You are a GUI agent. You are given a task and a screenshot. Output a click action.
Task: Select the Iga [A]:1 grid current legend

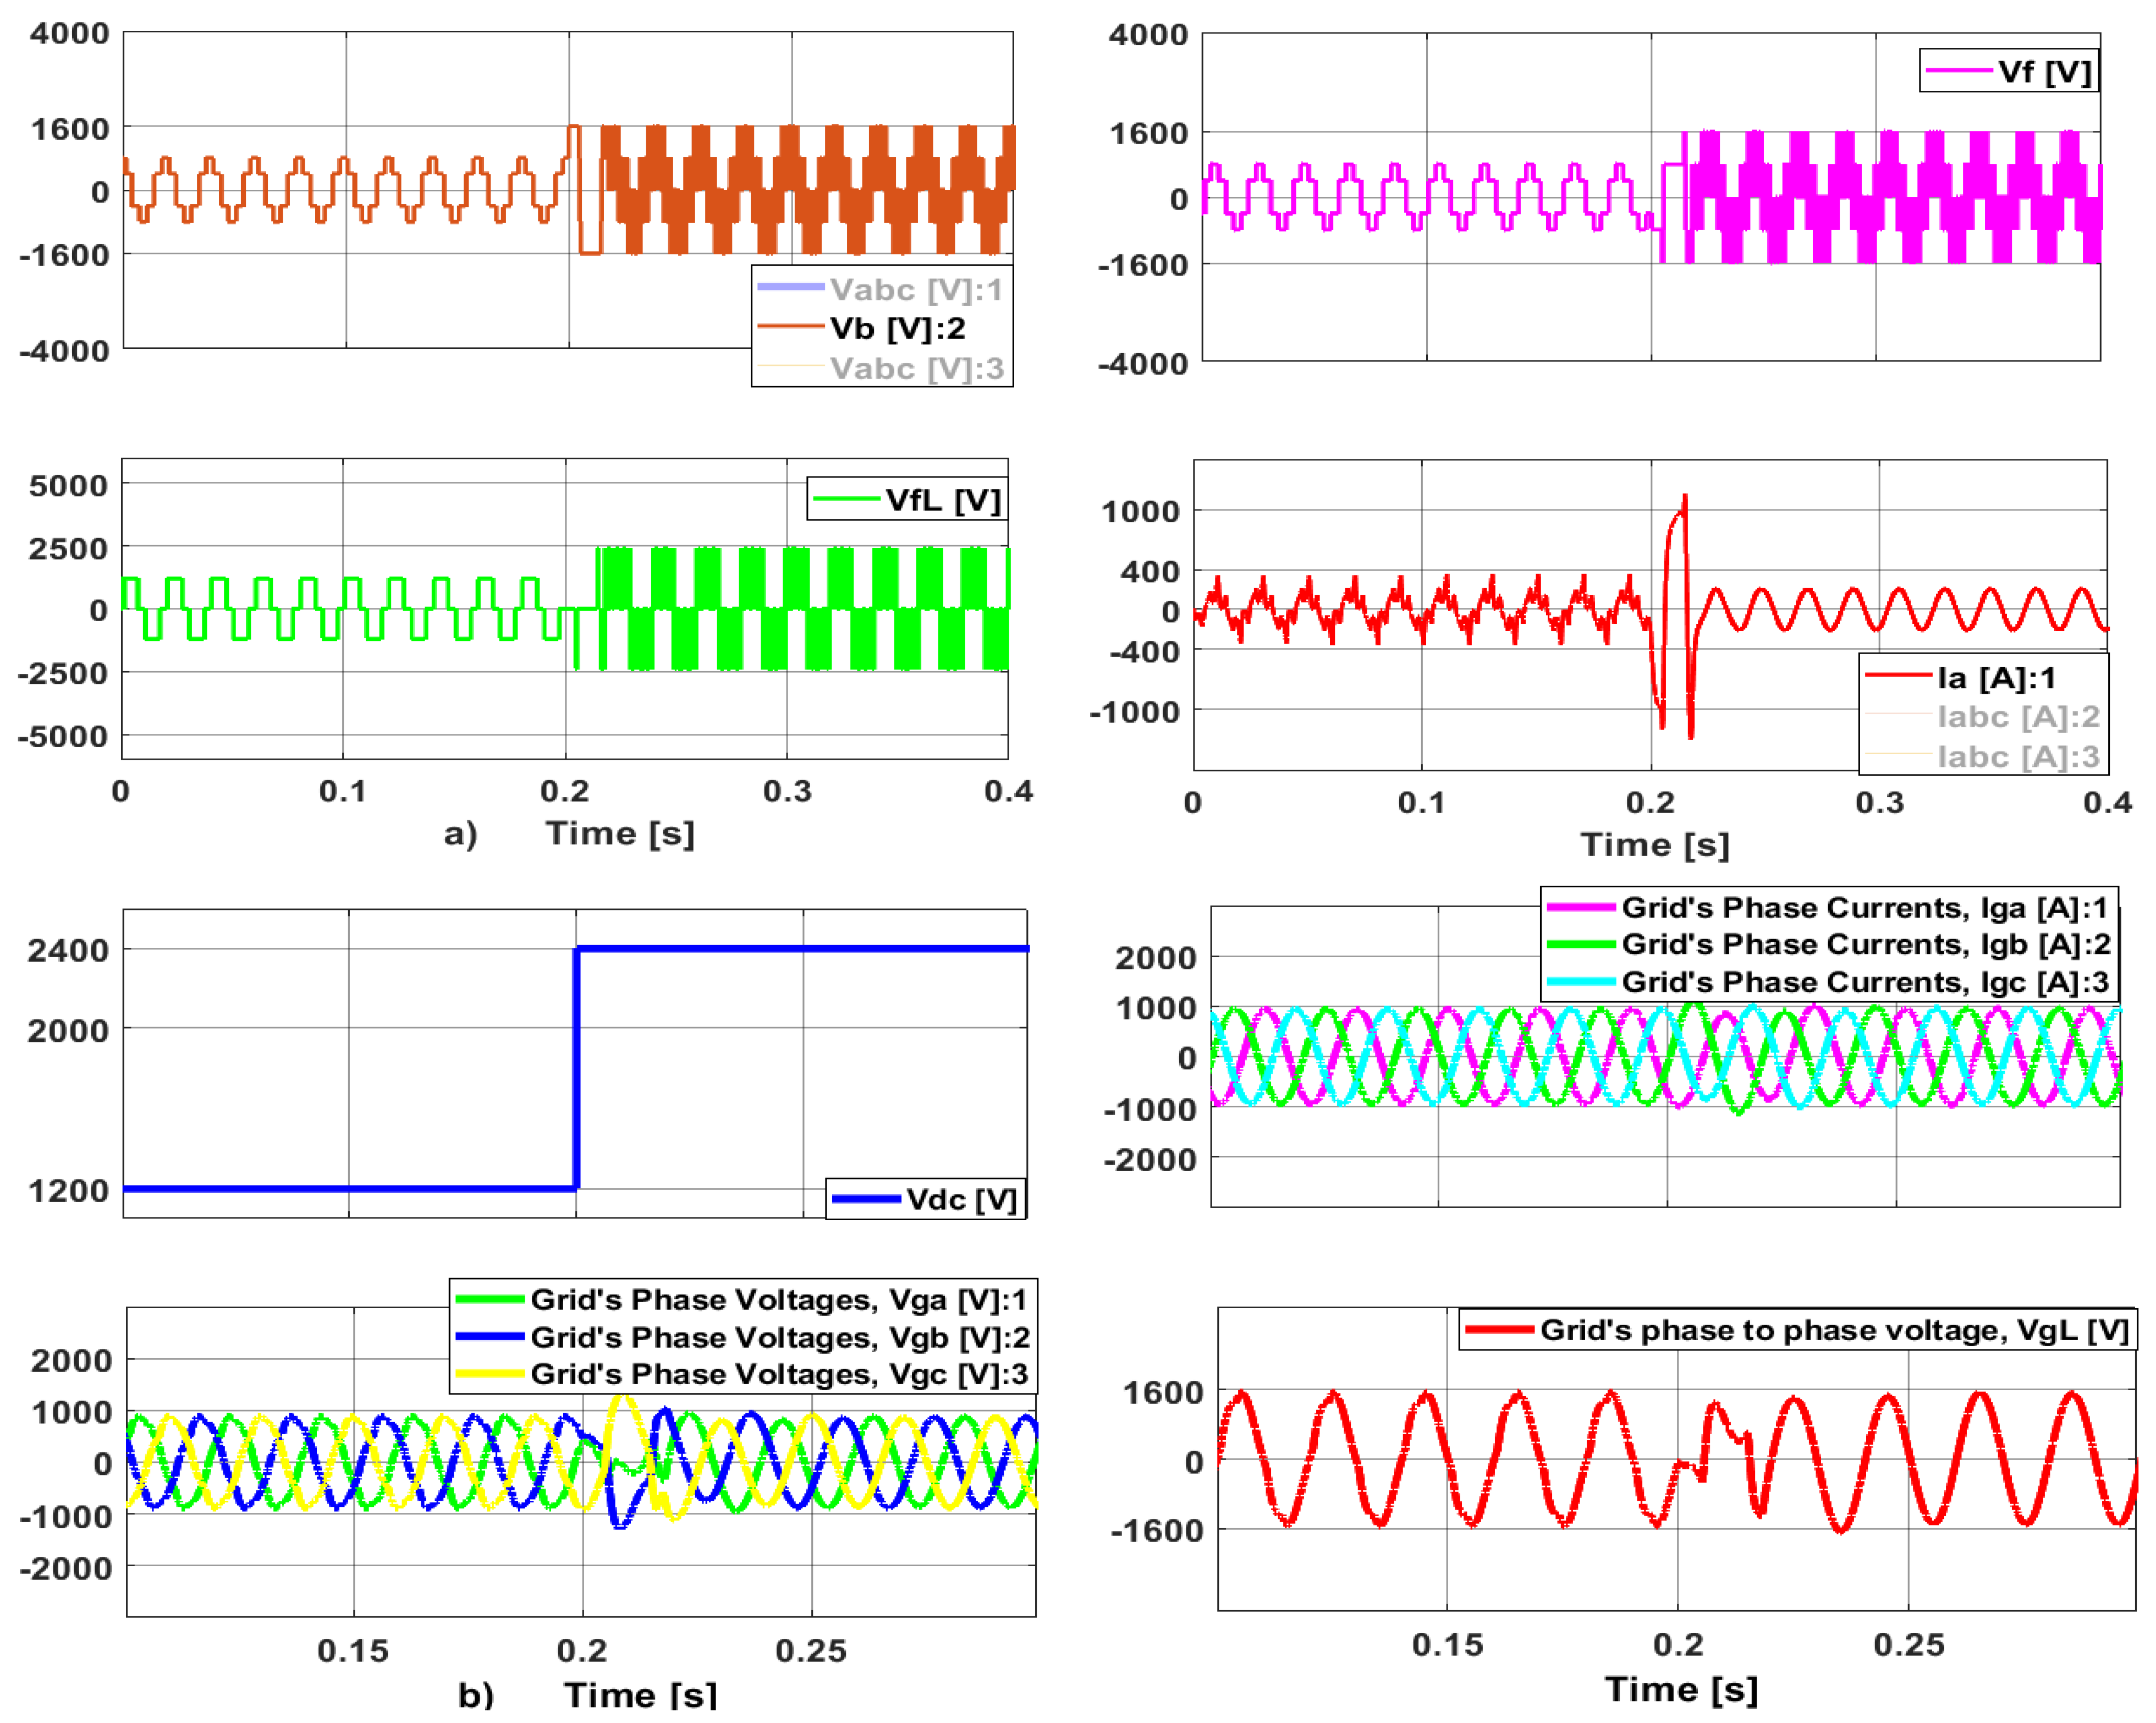click(1828, 907)
